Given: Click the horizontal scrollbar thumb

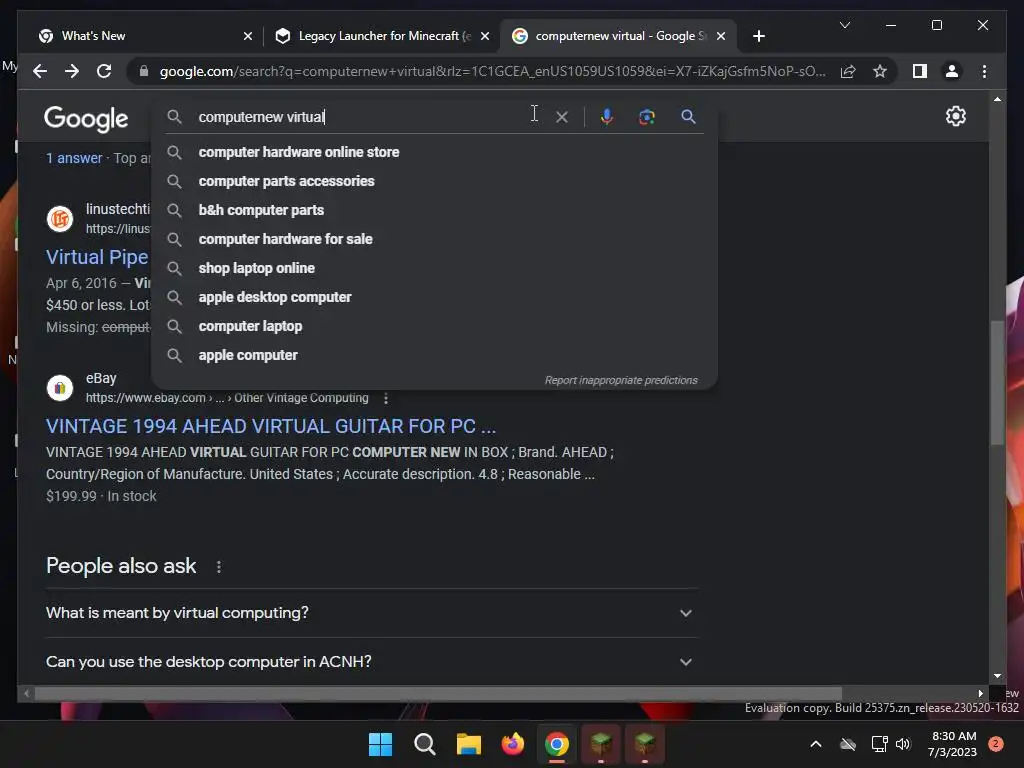Looking at the screenshot, I should click(438, 694).
